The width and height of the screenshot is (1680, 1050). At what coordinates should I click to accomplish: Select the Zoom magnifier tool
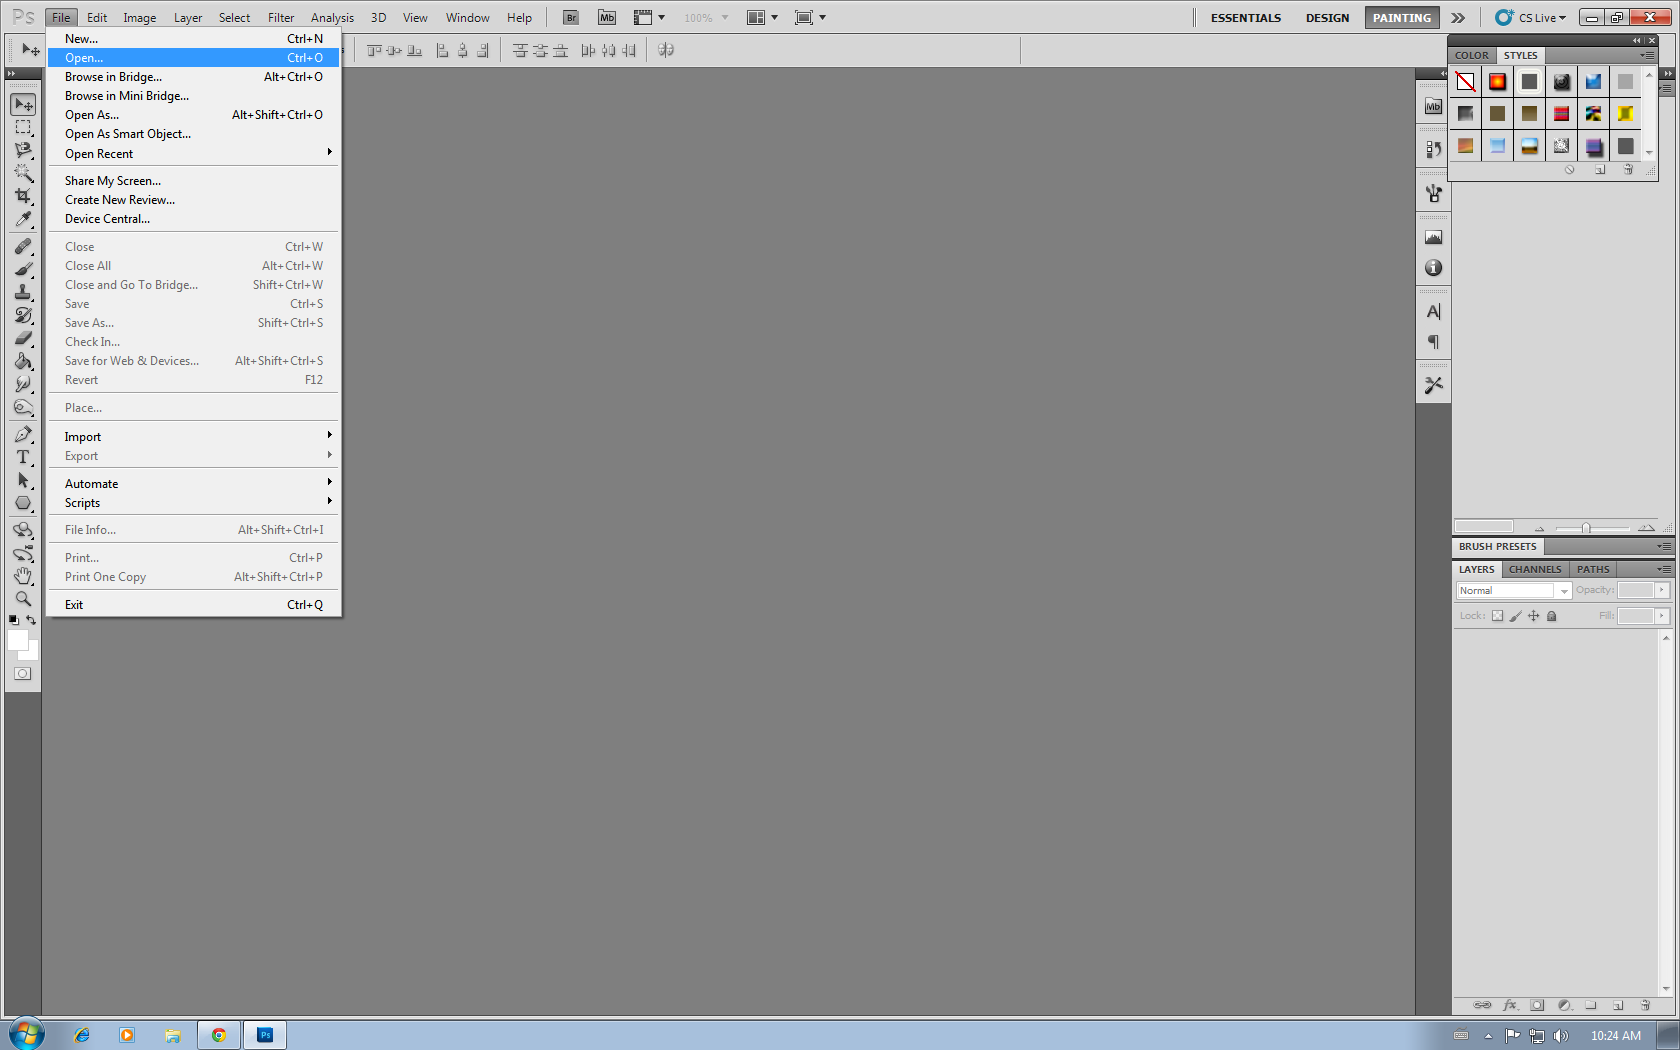[23, 599]
